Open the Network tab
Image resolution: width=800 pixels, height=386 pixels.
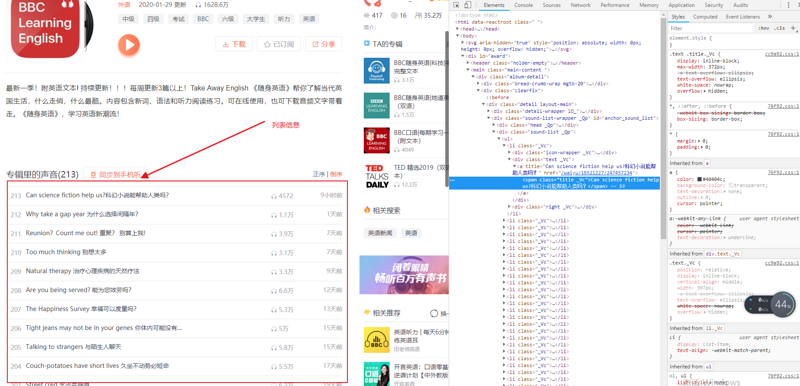tap(581, 5)
